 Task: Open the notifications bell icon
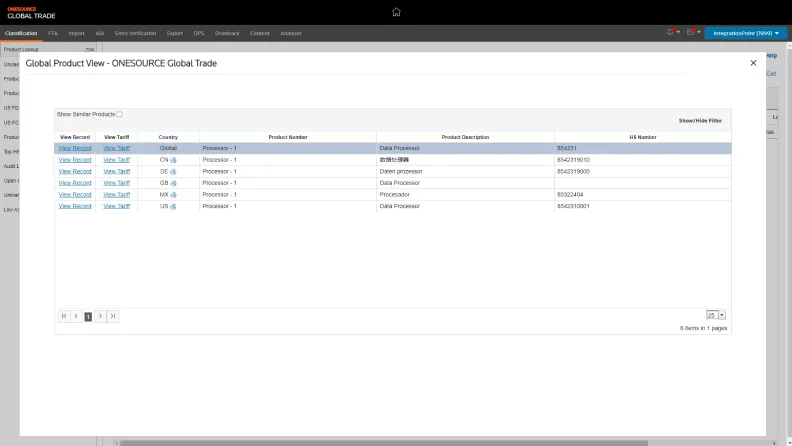click(x=670, y=32)
